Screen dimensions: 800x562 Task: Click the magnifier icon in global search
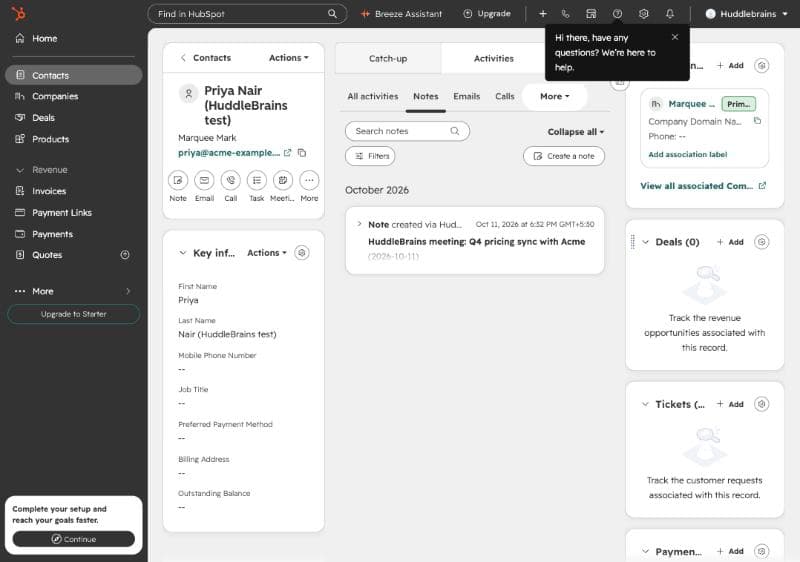pos(332,14)
